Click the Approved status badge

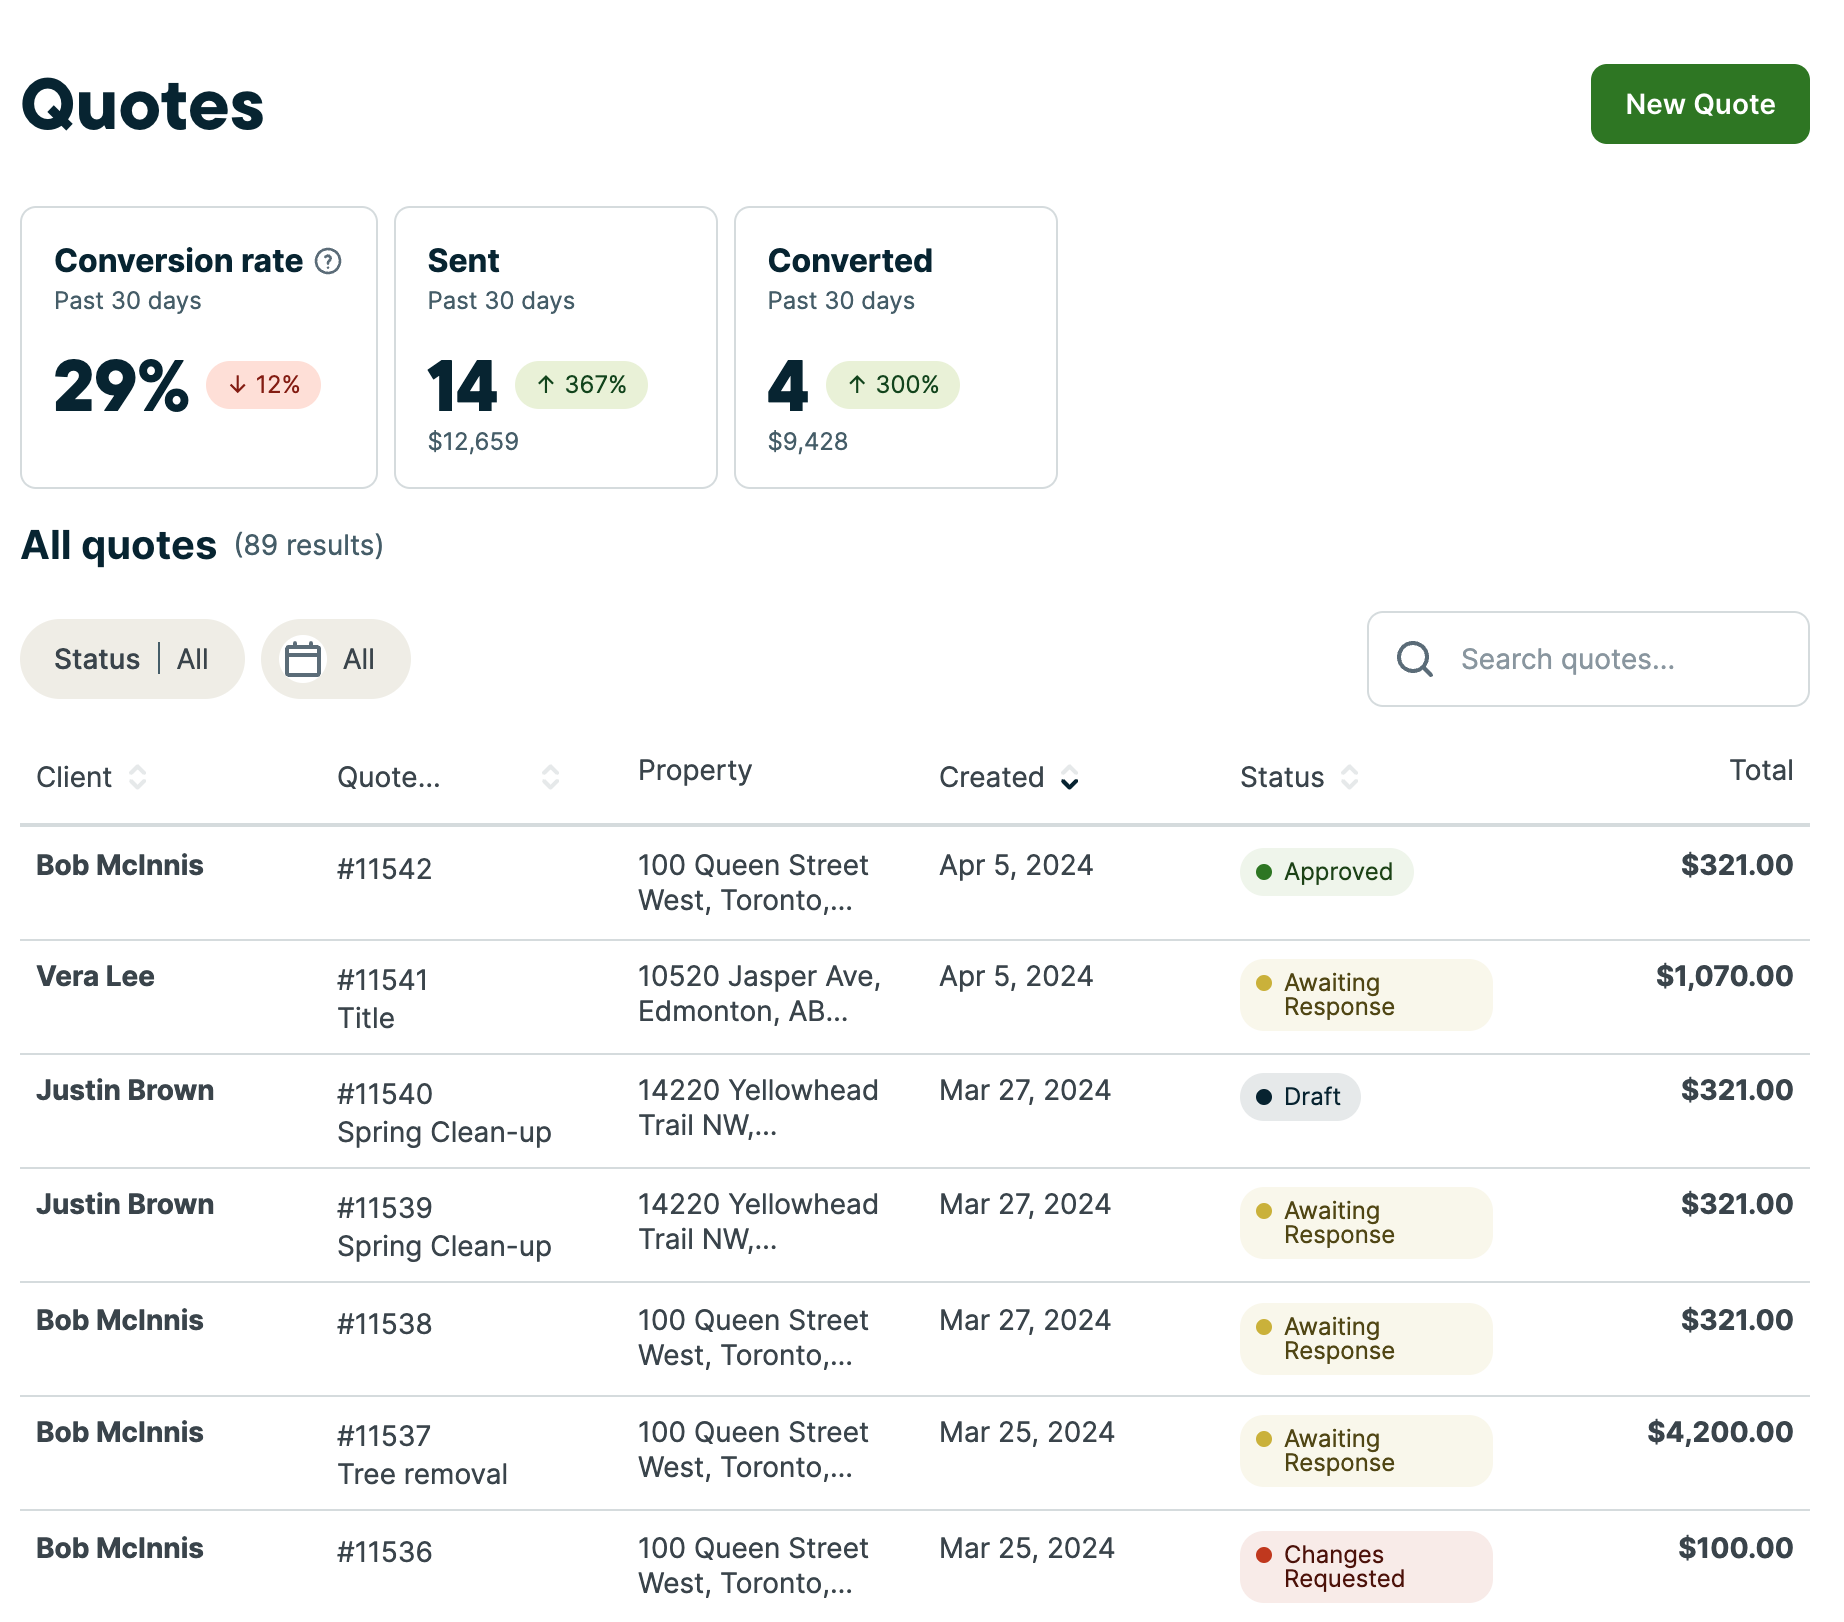(x=1326, y=871)
